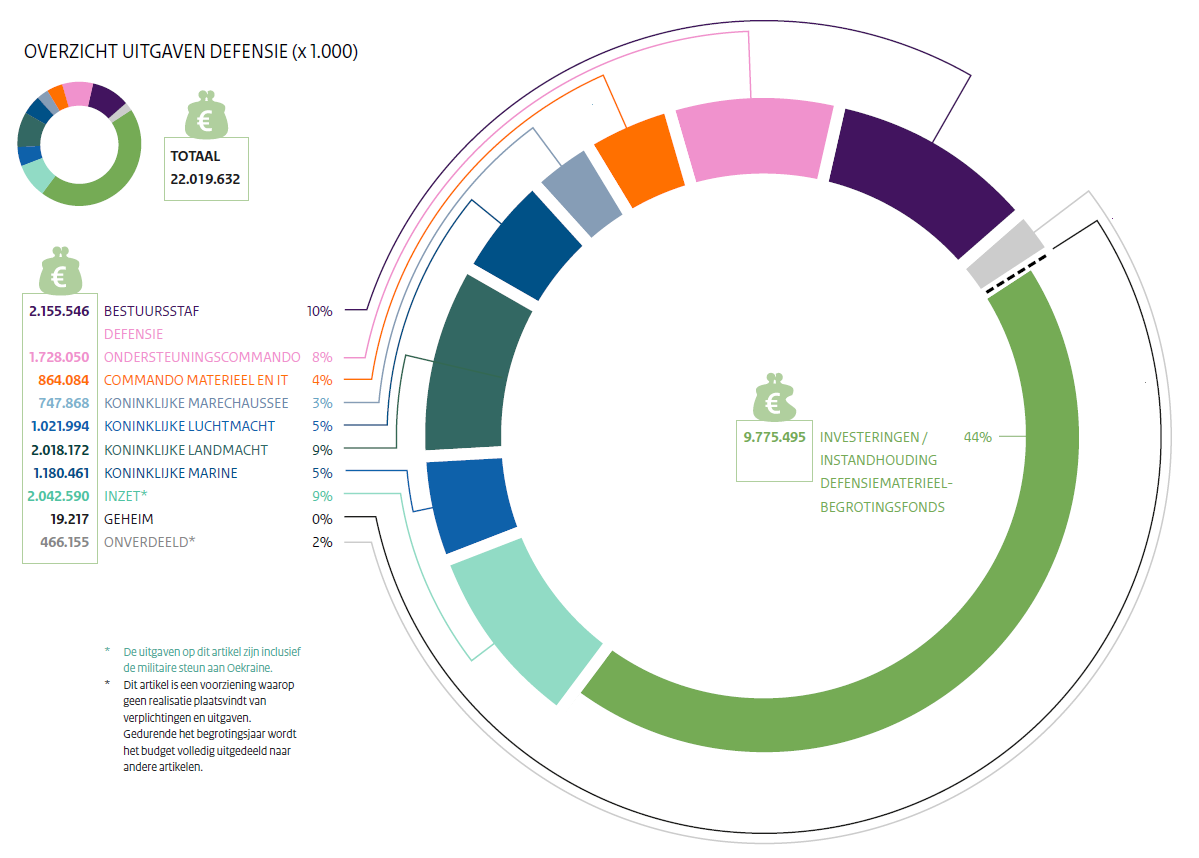Click the money bag icon above the amounts list
Viewport: 1199px width, 858px height.
pyautogui.click(x=60, y=271)
